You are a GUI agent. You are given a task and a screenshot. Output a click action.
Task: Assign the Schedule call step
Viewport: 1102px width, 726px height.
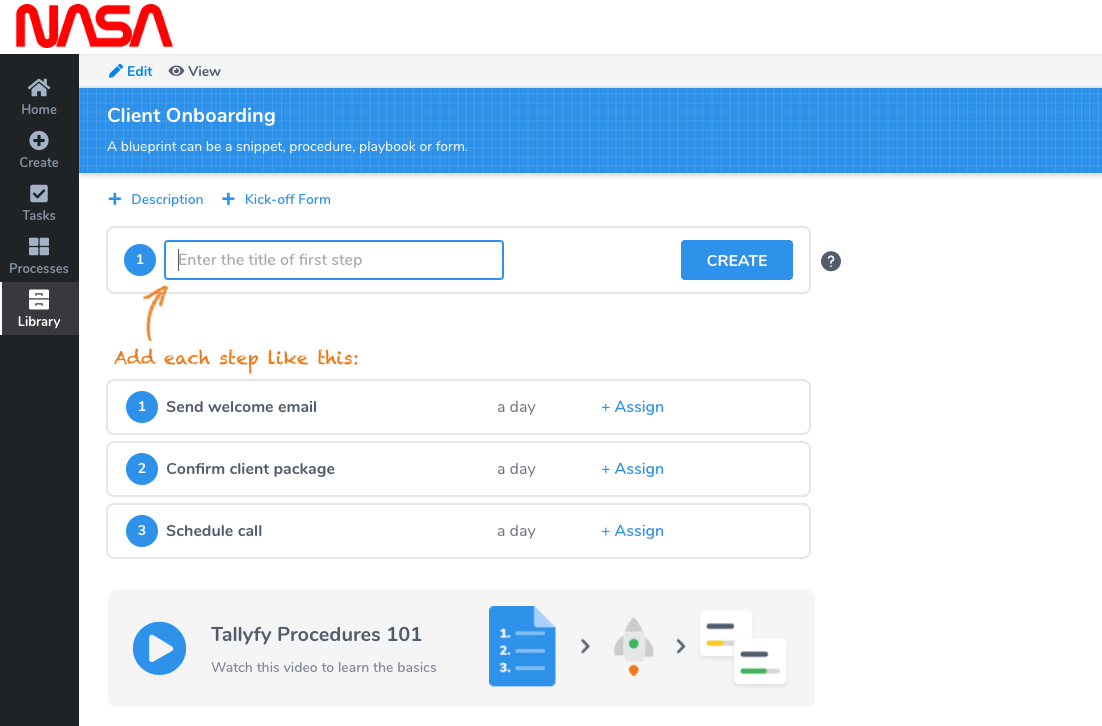click(632, 531)
